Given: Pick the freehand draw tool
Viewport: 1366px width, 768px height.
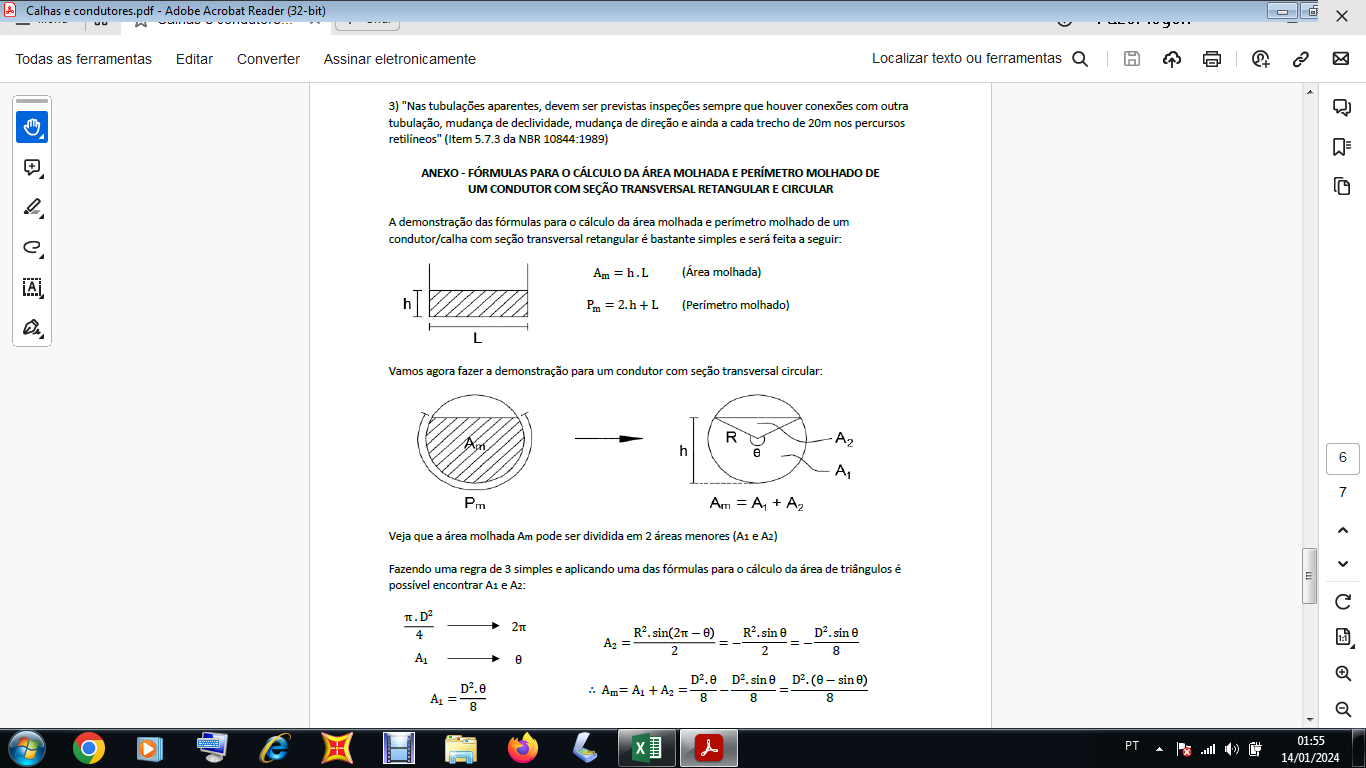Looking at the screenshot, I should [x=32, y=248].
